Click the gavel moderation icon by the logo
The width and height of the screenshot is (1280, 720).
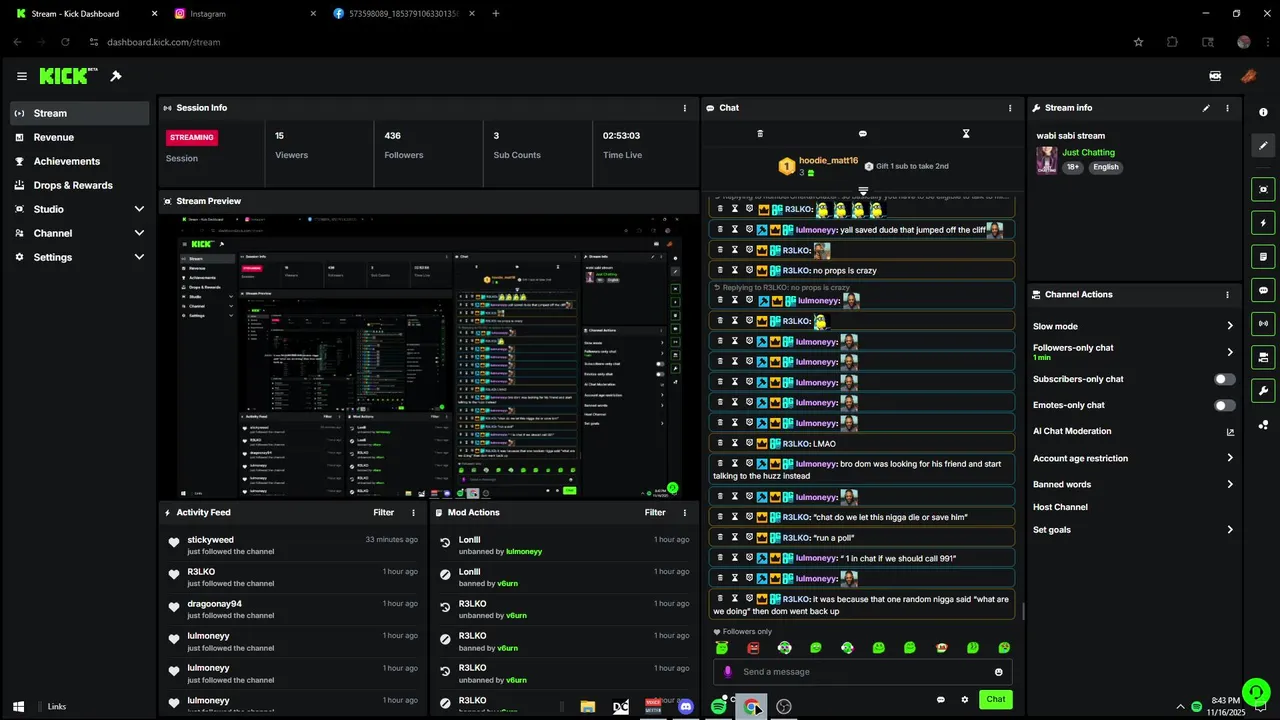(116, 76)
